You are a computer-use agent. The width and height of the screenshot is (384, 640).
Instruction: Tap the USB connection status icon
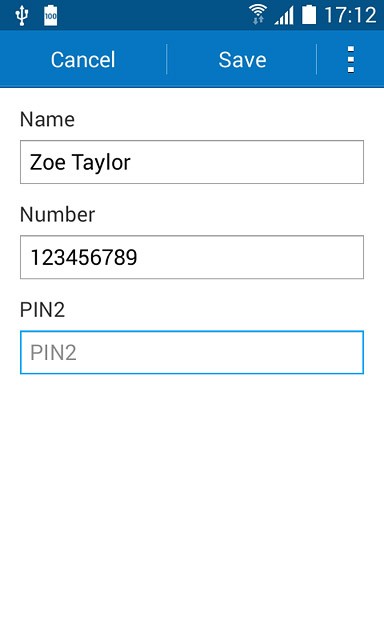(21, 16)
